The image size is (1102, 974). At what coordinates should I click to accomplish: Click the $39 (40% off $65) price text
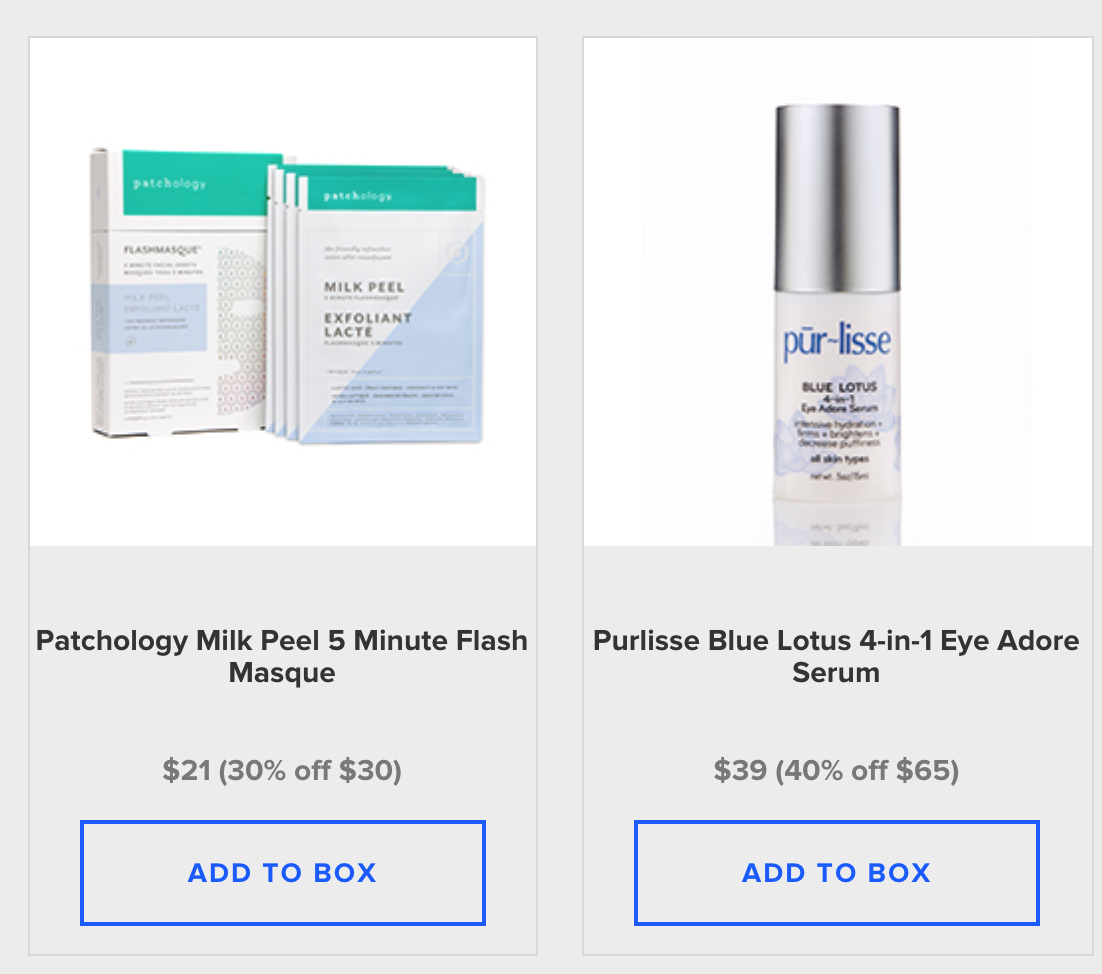pyautogui.click(x=836, y=770)
